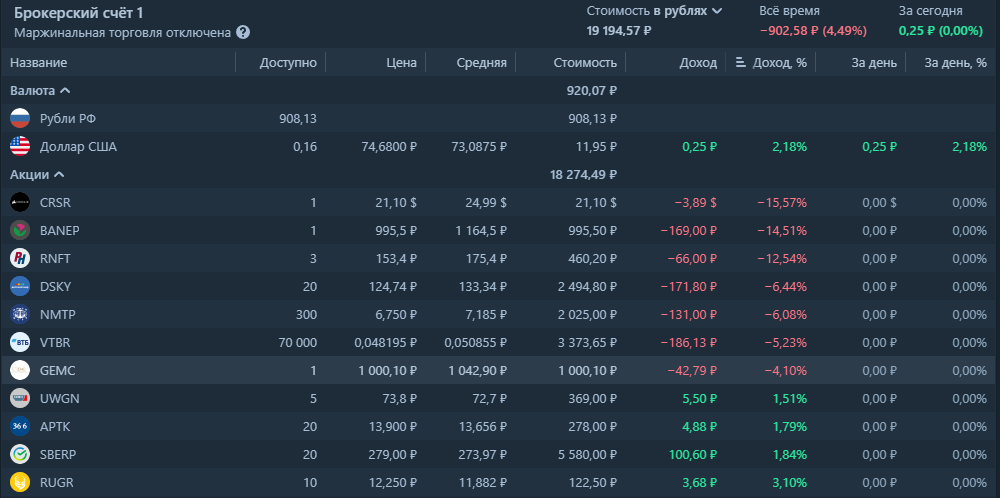Sort by Средняя column header
Image resolution: width=1000 pixels, height=498 pixels.
pyautogui.click(x=482, y=62)
